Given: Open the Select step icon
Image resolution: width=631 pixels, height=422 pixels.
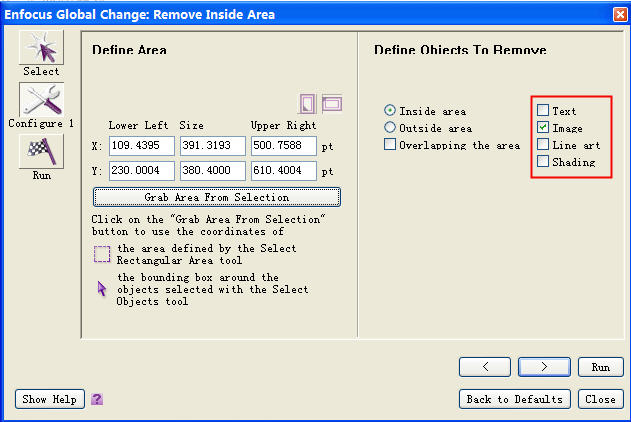Looking at the screenshot, I should tap(41, 47).
